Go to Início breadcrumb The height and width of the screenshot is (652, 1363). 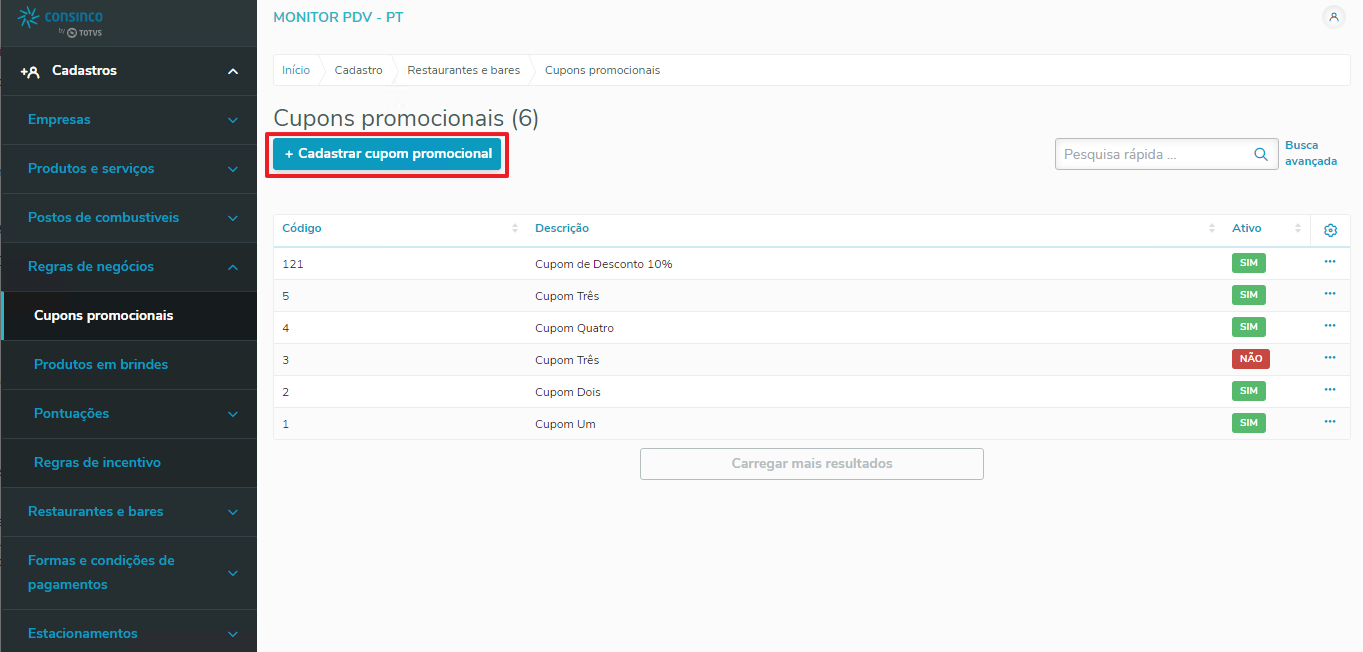(x=296, y=70)
